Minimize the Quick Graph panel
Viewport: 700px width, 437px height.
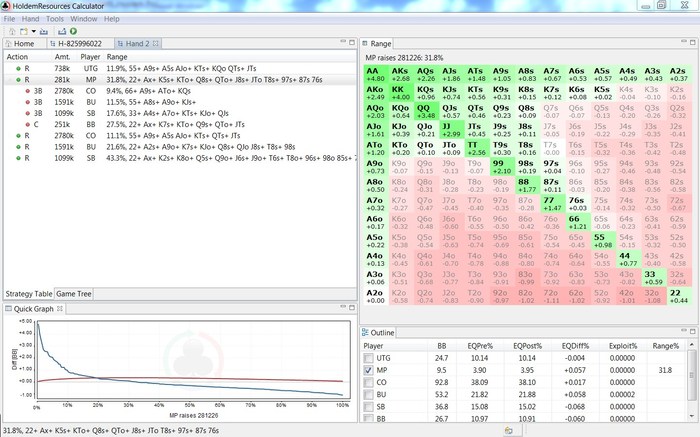(x=343, y=307)
